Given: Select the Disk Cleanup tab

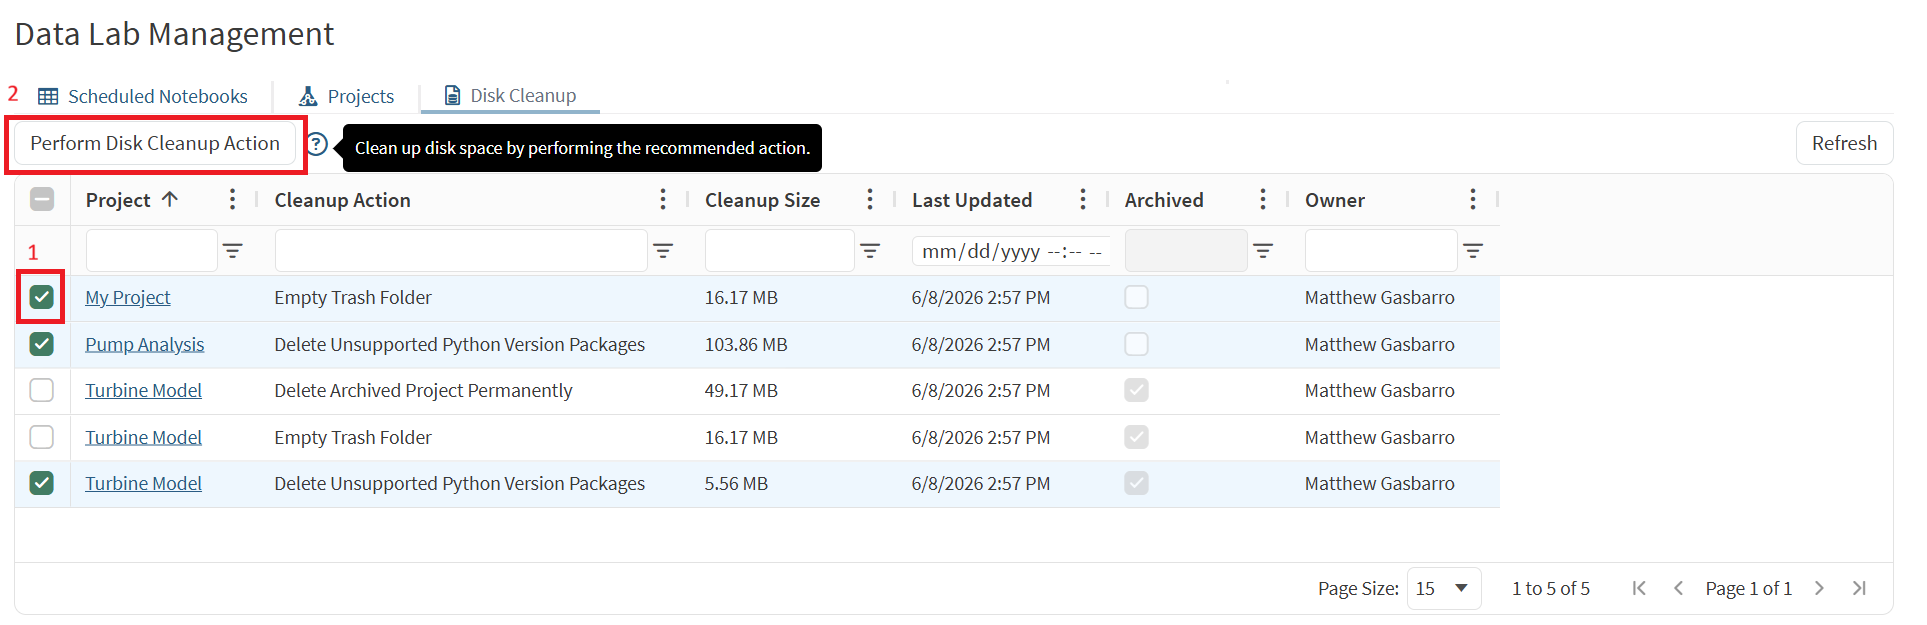Looking at the screenshot, I should click(510, 96).
